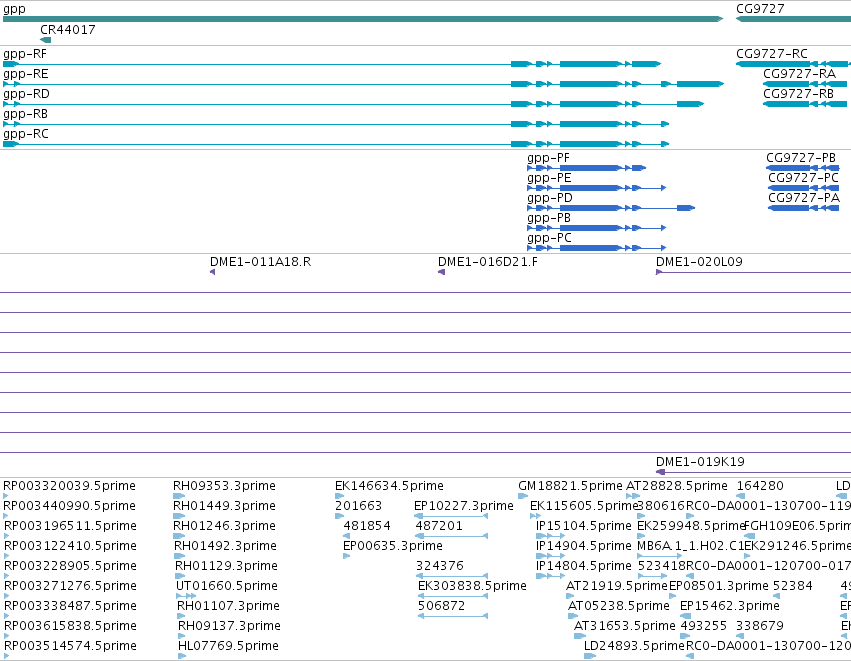Click the gpp-RD transcript label
851x661 pixels.
coord(26,94)
